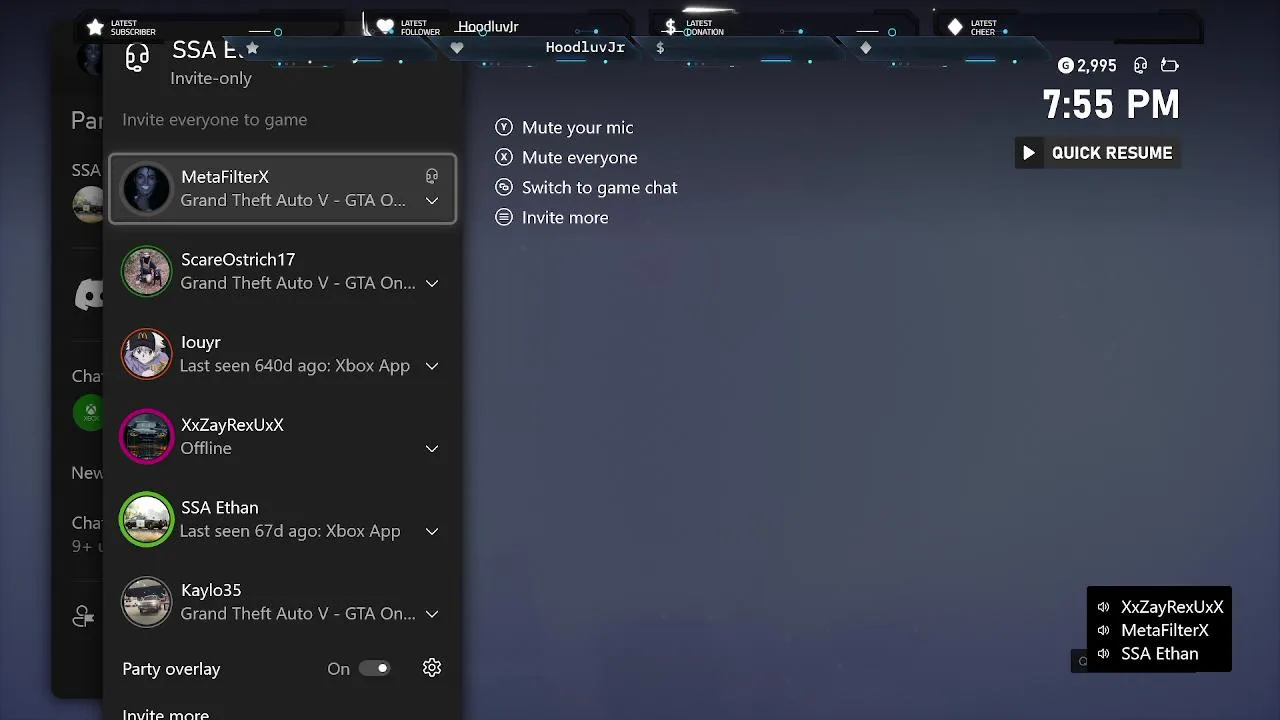
Task: Click the Quick Resume button
Action: click(x=1097, y=153)
